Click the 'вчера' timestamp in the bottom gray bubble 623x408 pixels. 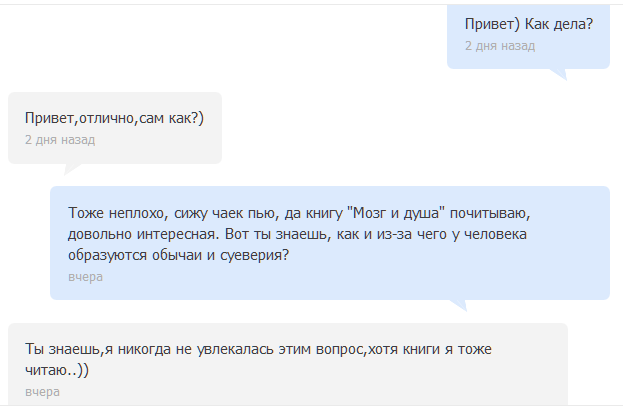43,392
